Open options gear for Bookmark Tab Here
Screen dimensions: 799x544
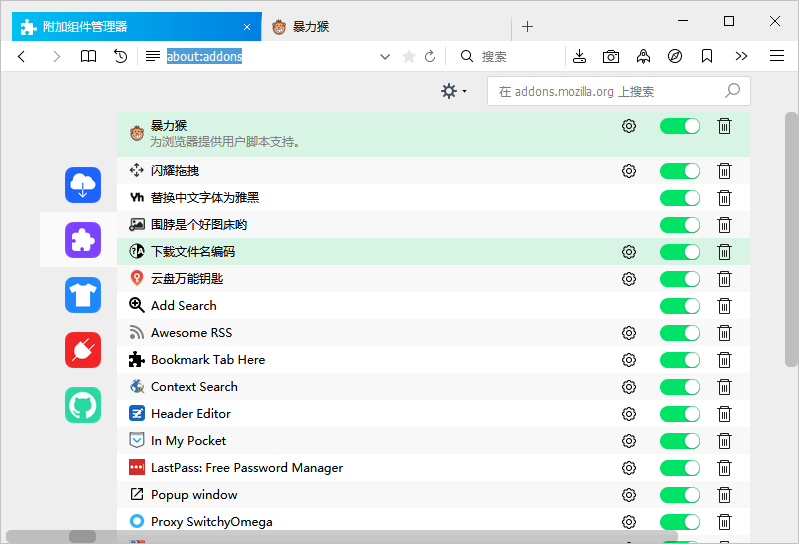(x=629, y=360)
